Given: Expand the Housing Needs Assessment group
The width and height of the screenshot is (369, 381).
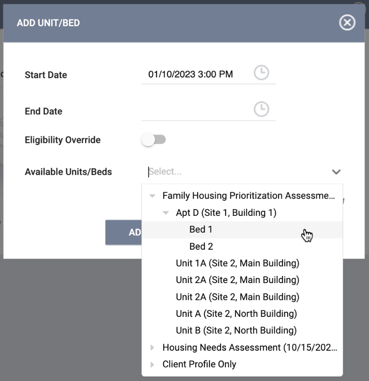Looking at the screenshot, I should (152, 348).
